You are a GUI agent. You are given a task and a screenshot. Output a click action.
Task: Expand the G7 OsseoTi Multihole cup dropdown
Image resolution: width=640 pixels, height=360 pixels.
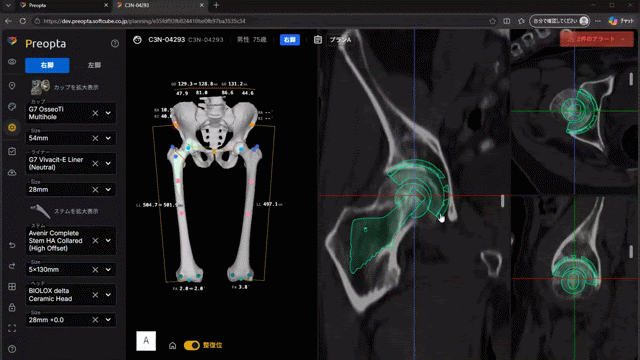pyautogui.click(x=108, y=113)
